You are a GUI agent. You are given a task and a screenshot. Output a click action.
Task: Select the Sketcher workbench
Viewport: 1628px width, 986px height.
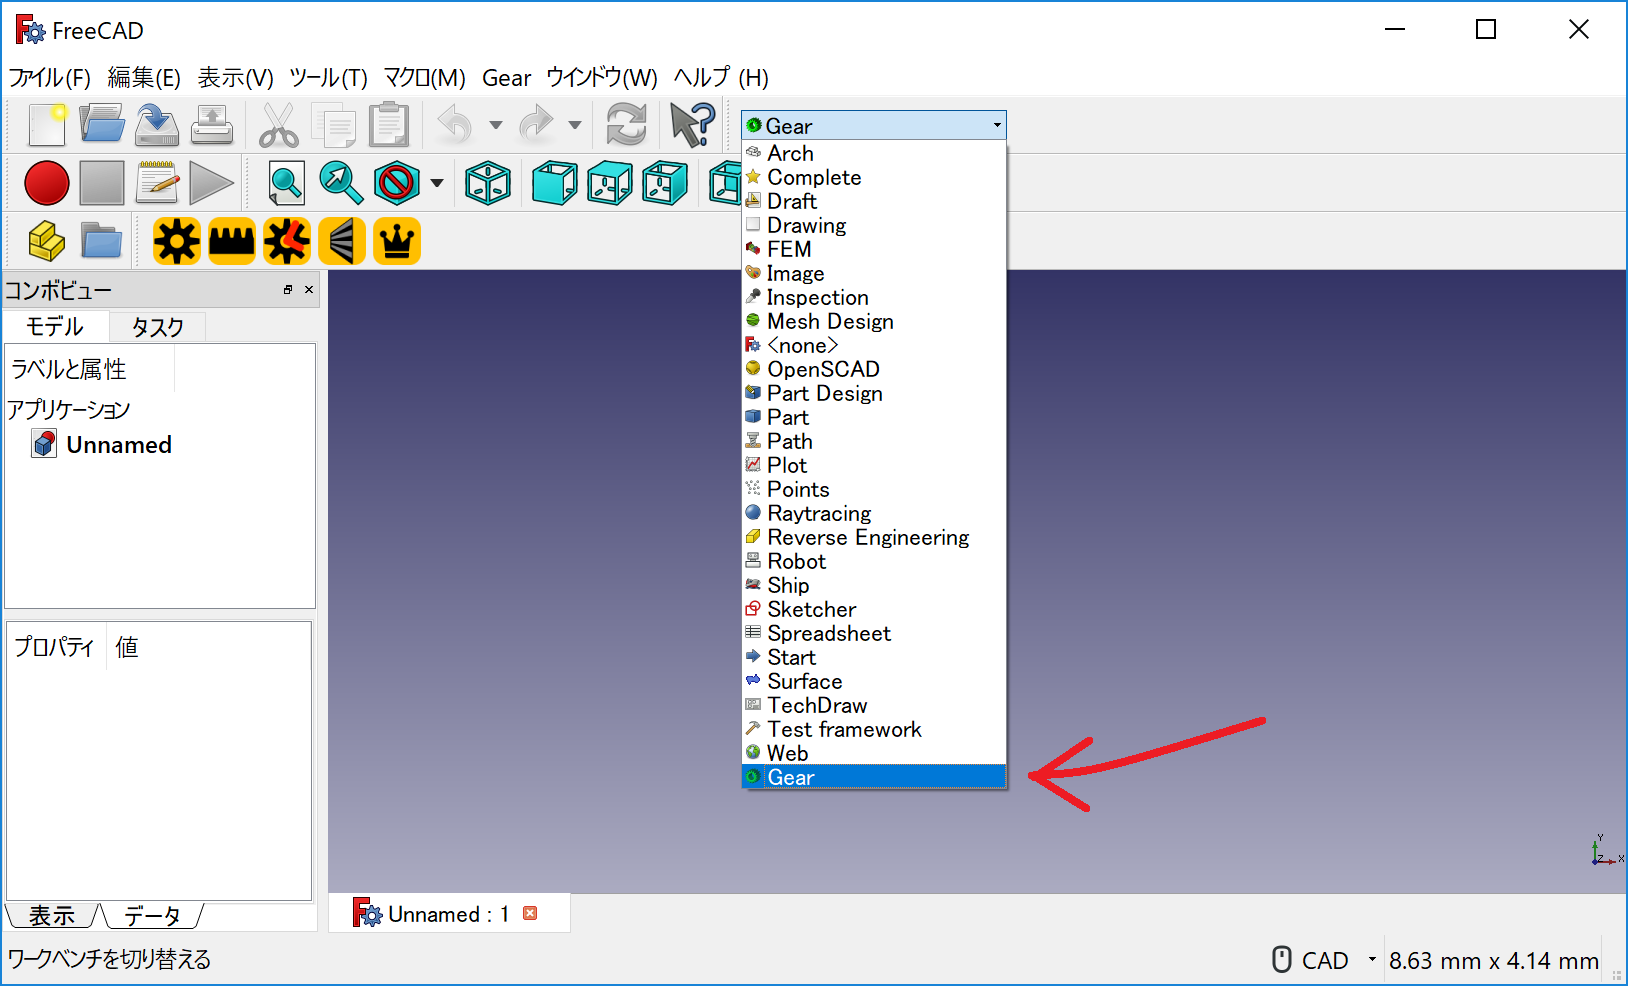click(x=873, y=609)
